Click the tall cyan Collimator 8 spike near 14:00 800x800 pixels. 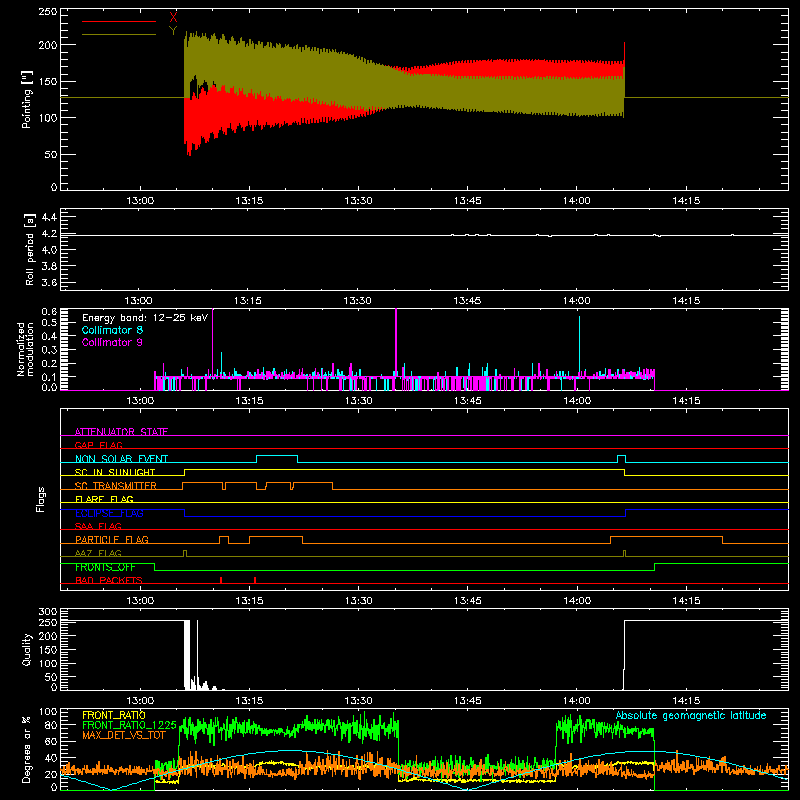[x=579, y=344]
